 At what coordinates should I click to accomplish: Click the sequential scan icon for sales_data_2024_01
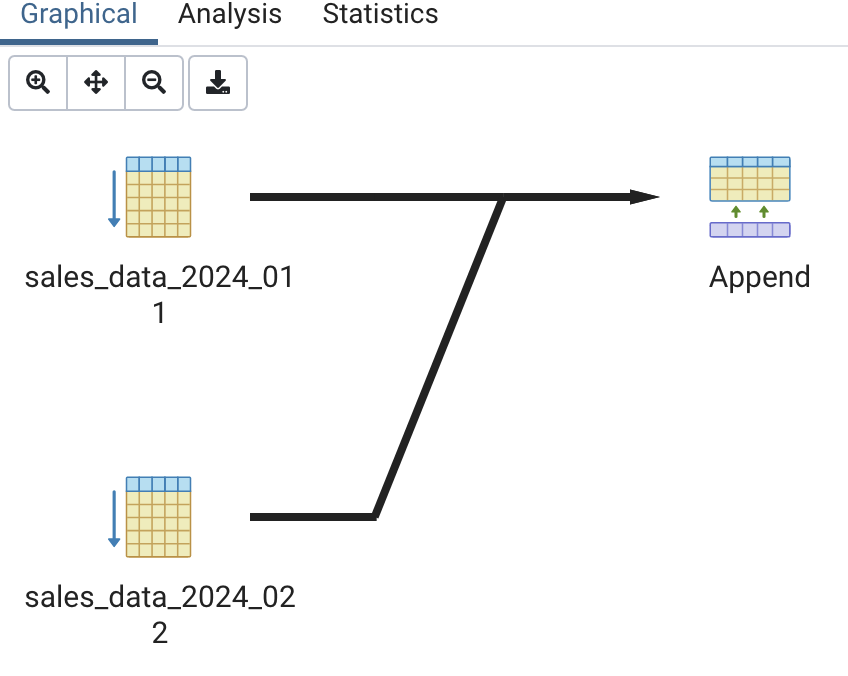click(x=157, y=197)
